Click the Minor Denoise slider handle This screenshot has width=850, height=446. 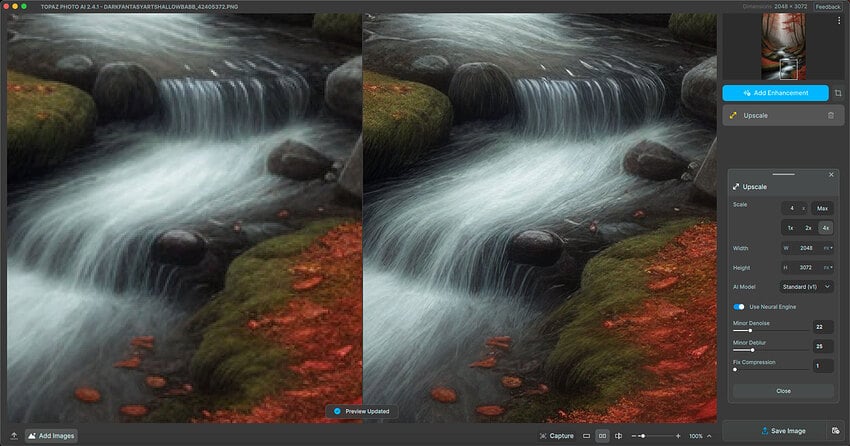pos(750,330)
